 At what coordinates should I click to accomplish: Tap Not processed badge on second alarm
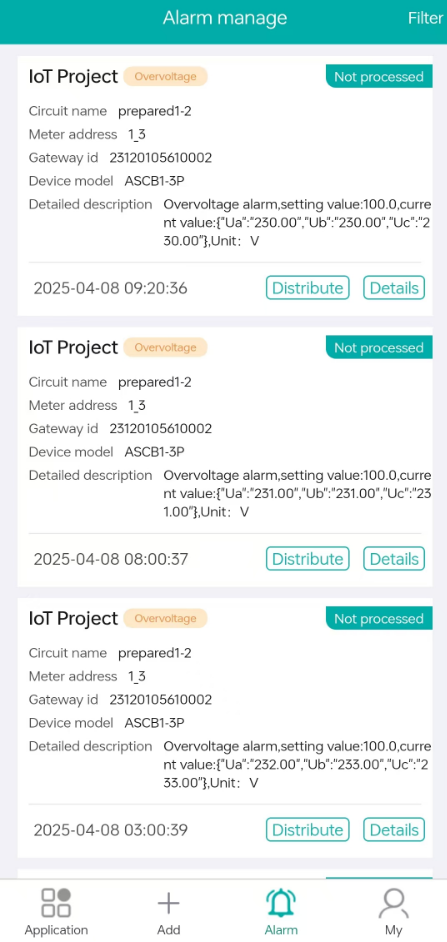pyautogui.click(x=379, y=348)
